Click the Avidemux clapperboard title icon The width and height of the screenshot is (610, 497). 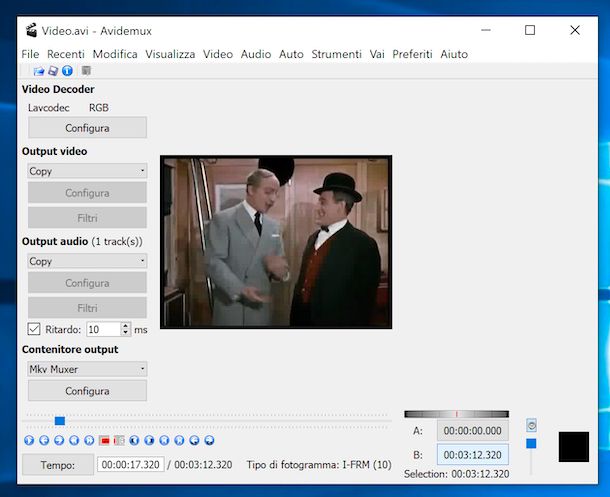click(x=31, y=30)
